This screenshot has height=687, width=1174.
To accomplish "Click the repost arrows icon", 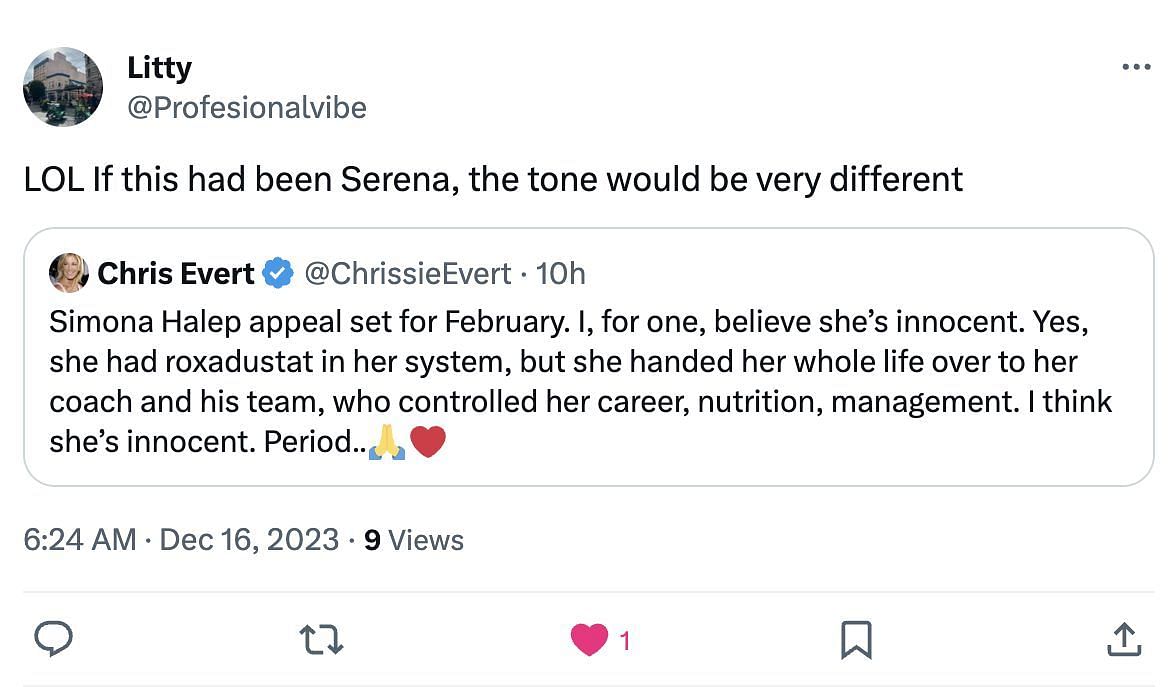I will tap(322, 639).
